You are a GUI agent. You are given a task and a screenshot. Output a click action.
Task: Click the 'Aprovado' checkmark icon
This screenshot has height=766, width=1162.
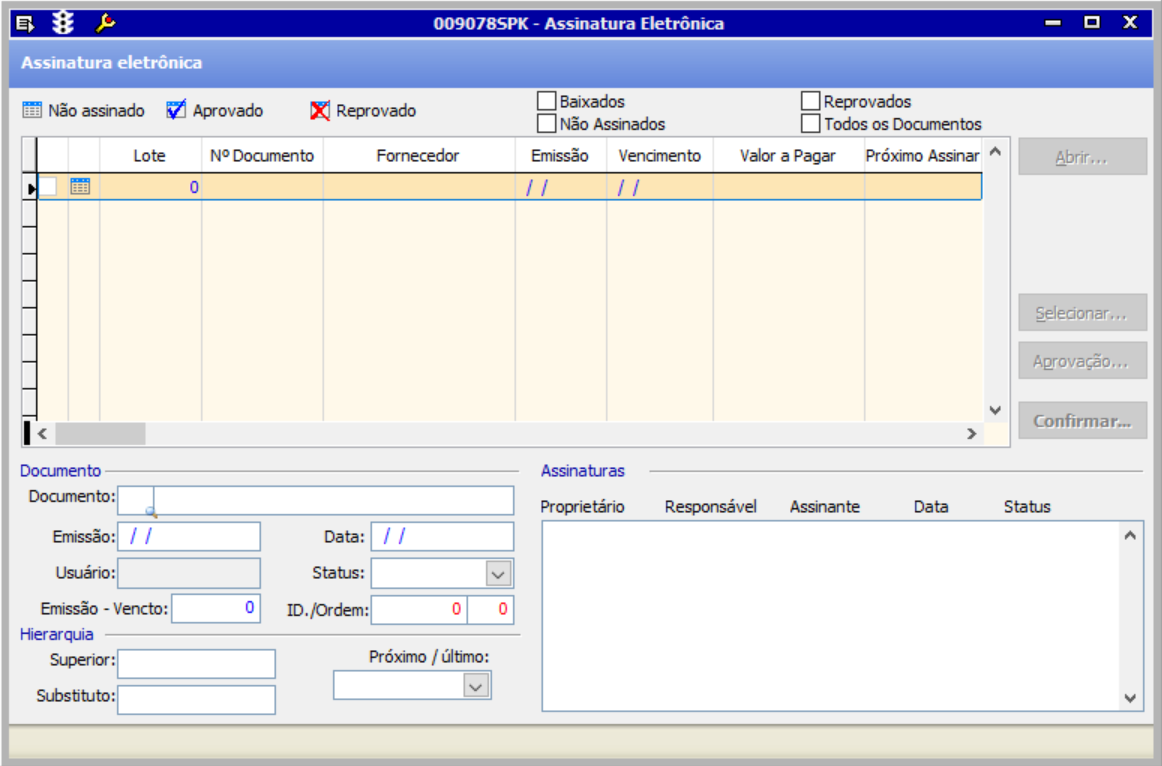click(x=176, y=111)
